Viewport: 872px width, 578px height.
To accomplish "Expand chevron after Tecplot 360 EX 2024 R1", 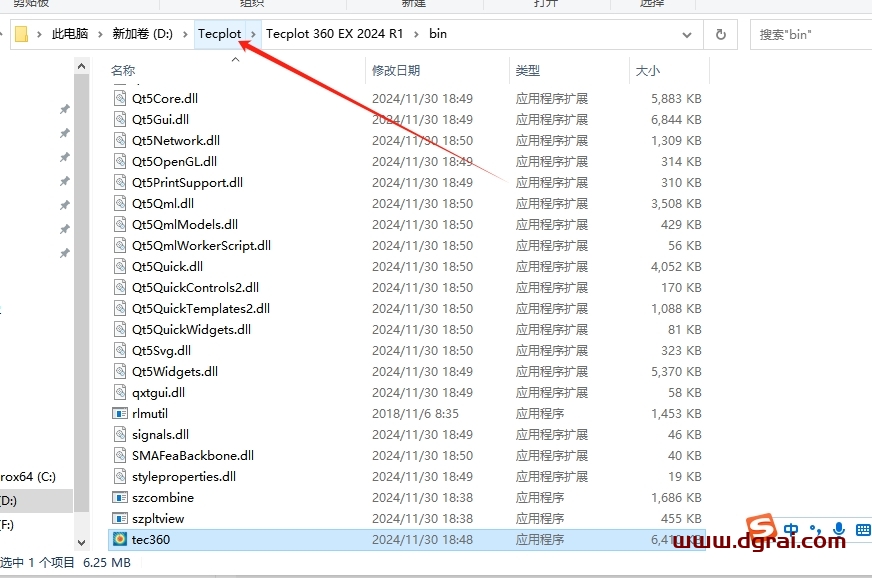I will point(416,34).
